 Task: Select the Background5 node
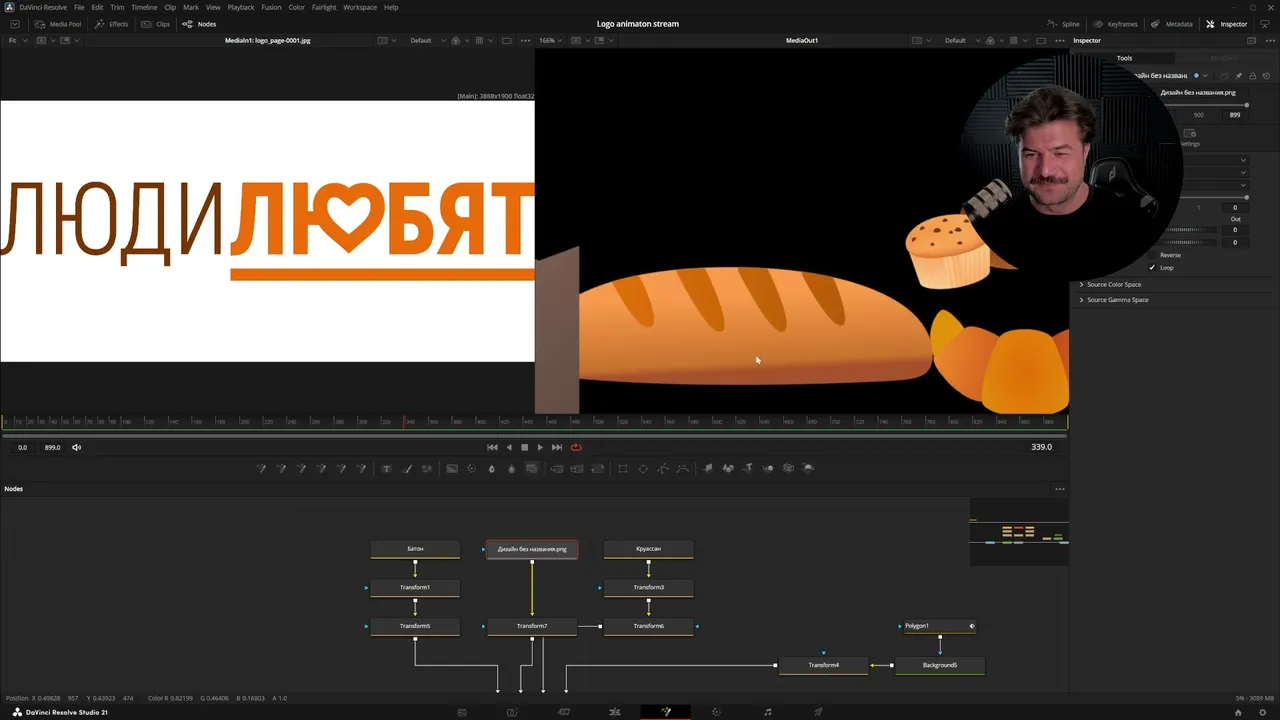[940, 665]
